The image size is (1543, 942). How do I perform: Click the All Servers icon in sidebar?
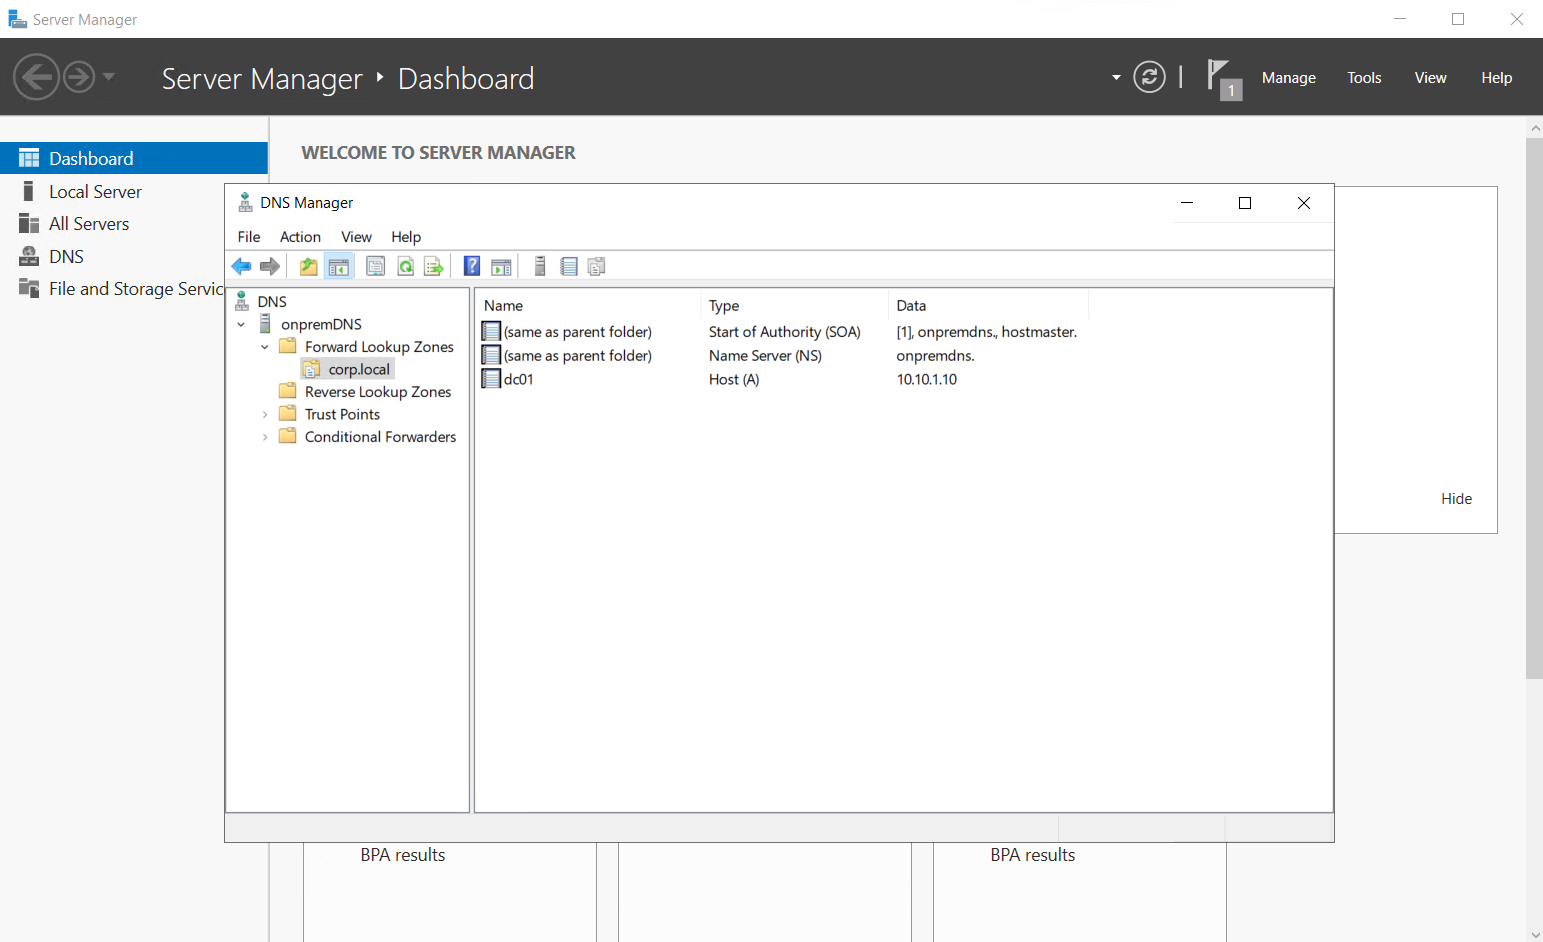click(x=29, y=224)
